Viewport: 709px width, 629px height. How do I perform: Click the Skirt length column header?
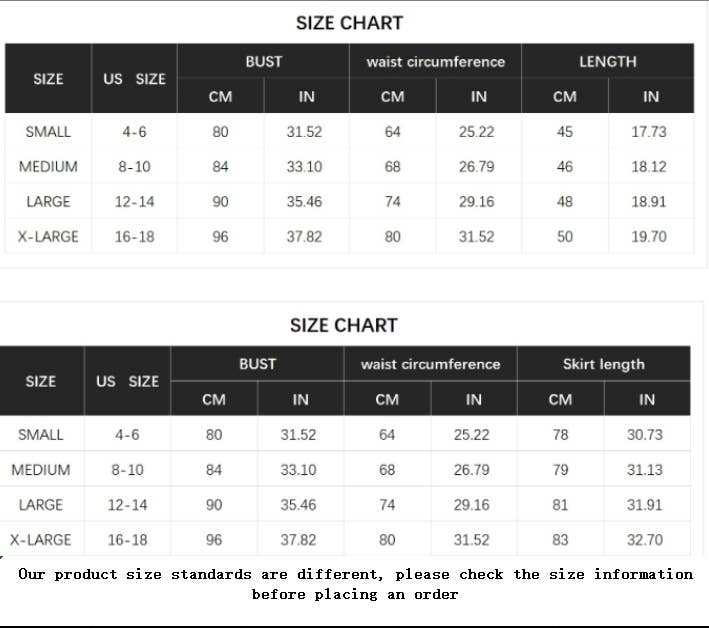[603, 365]
